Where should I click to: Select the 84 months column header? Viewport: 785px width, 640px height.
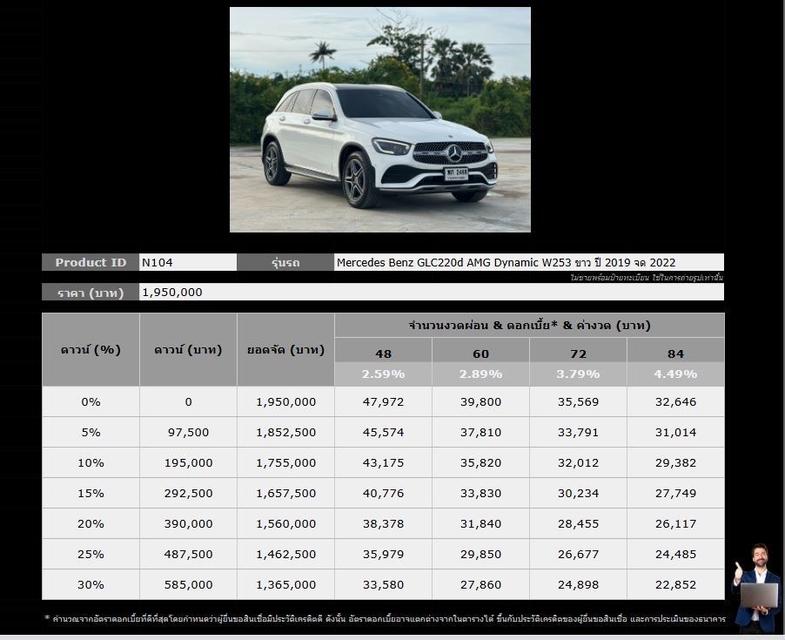pos(675,353)
